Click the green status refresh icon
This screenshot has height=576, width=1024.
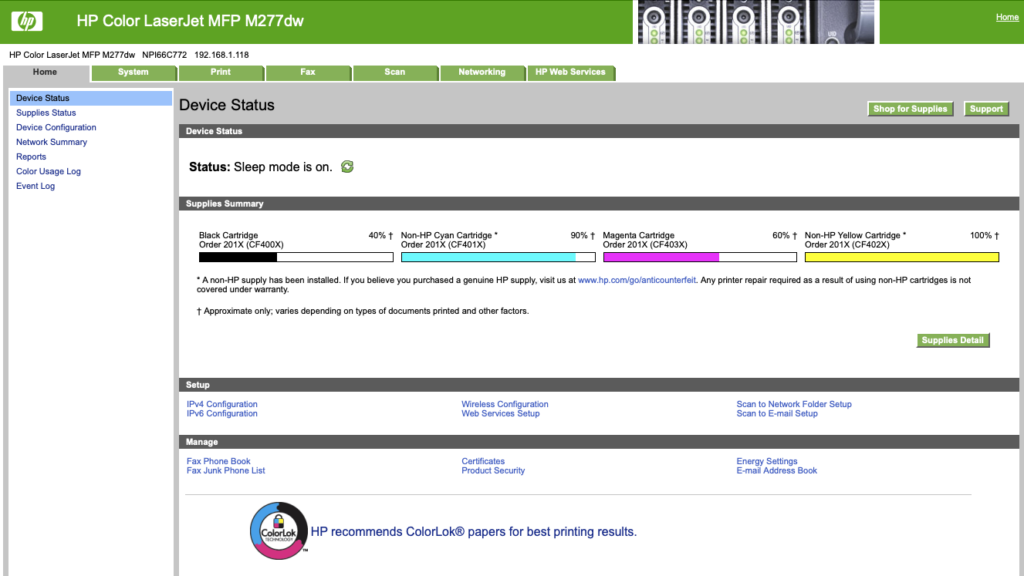[347, 167]
